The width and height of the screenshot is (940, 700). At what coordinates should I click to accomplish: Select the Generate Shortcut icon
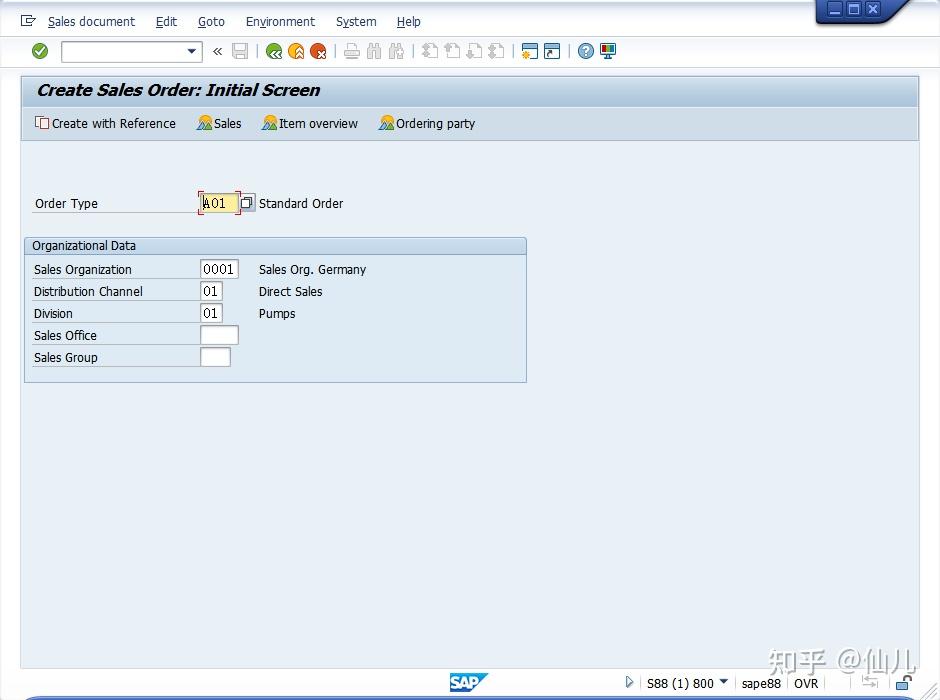coord(551,51)
